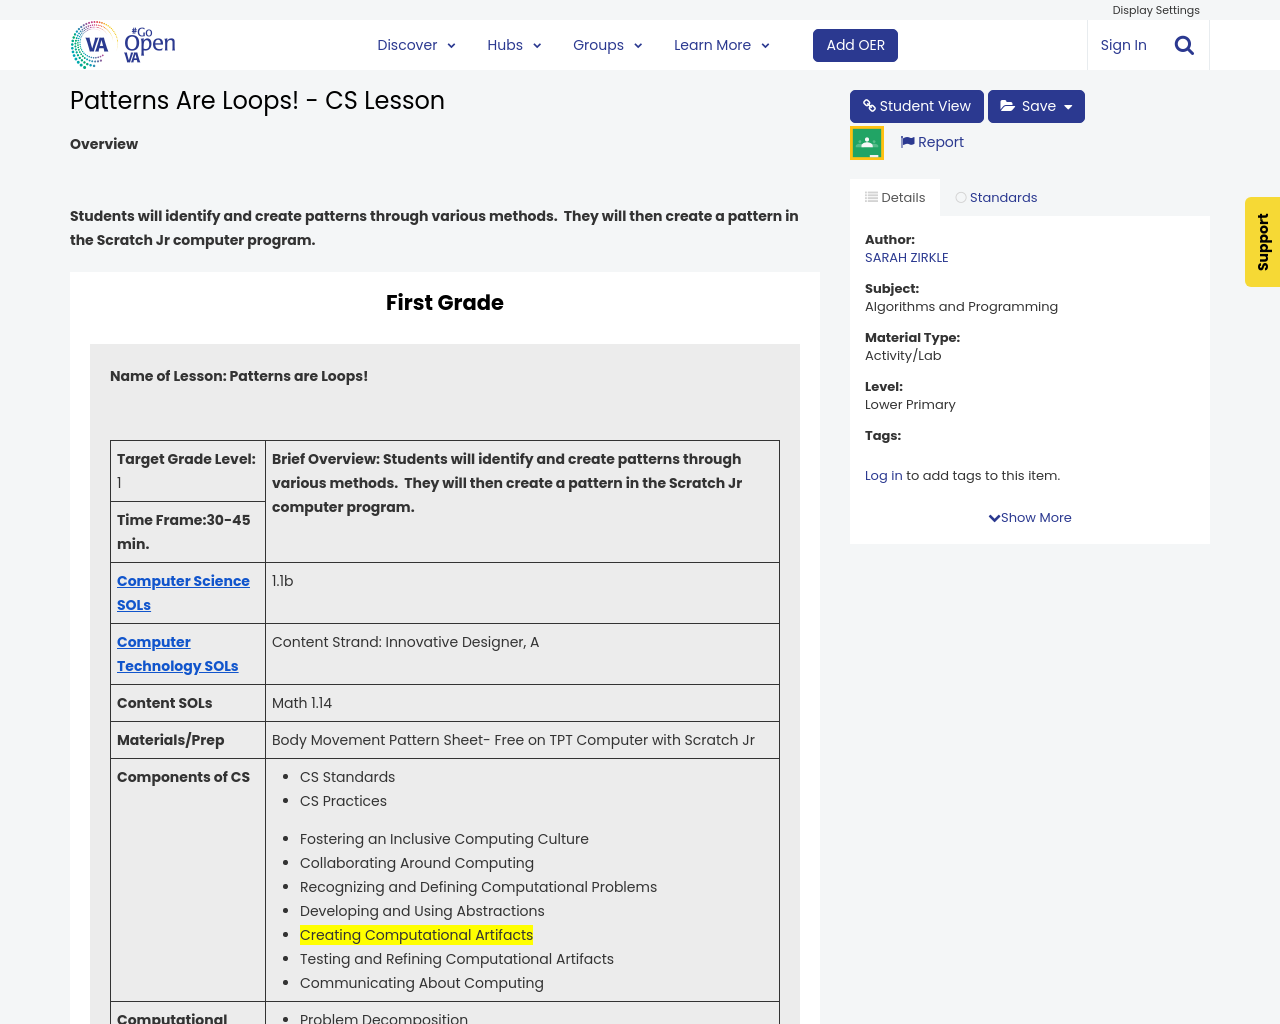Screen dimensions: 1280x1024
Task: Open author SARAH ZIRKLE's profile
Action: (x=906, y=258)
